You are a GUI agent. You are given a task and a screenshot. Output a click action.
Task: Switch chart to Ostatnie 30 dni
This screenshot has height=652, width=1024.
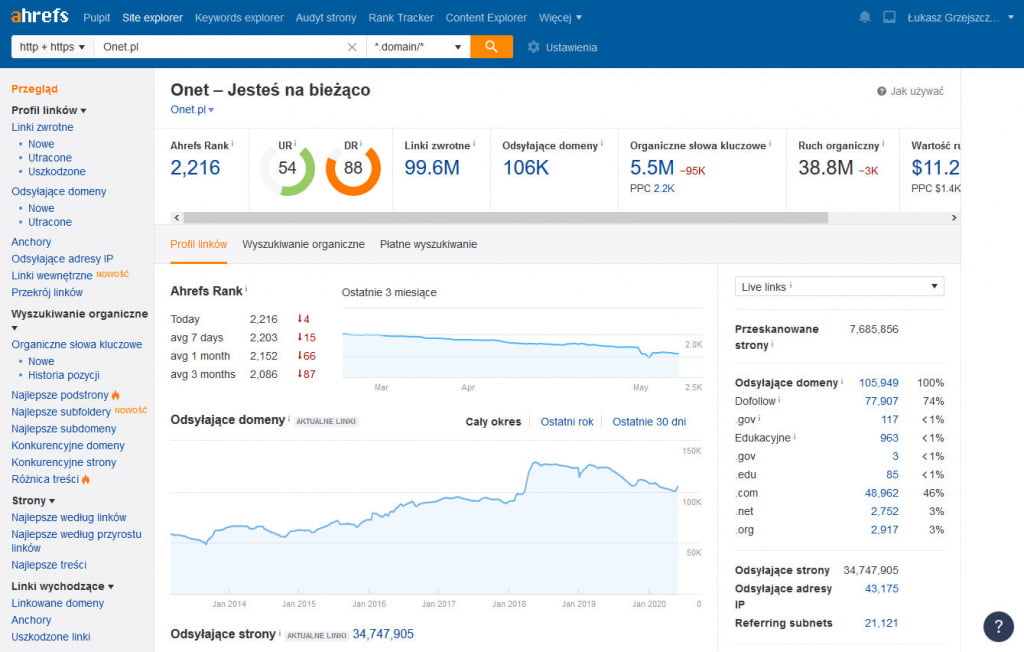(649, 422)
